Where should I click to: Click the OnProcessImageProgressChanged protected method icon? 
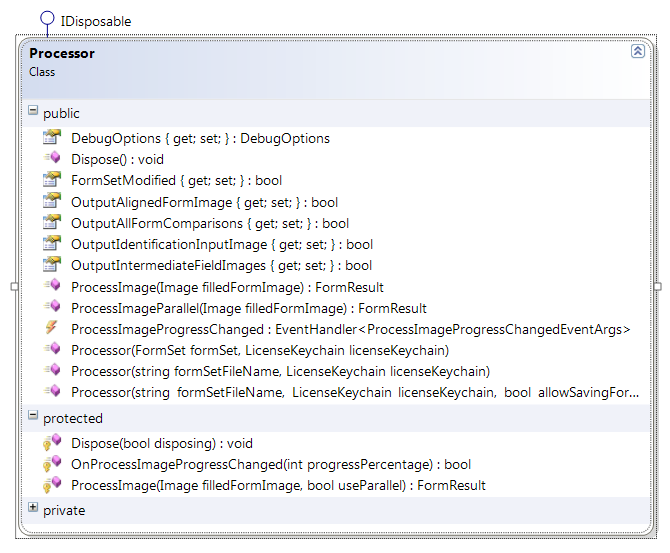52,464
